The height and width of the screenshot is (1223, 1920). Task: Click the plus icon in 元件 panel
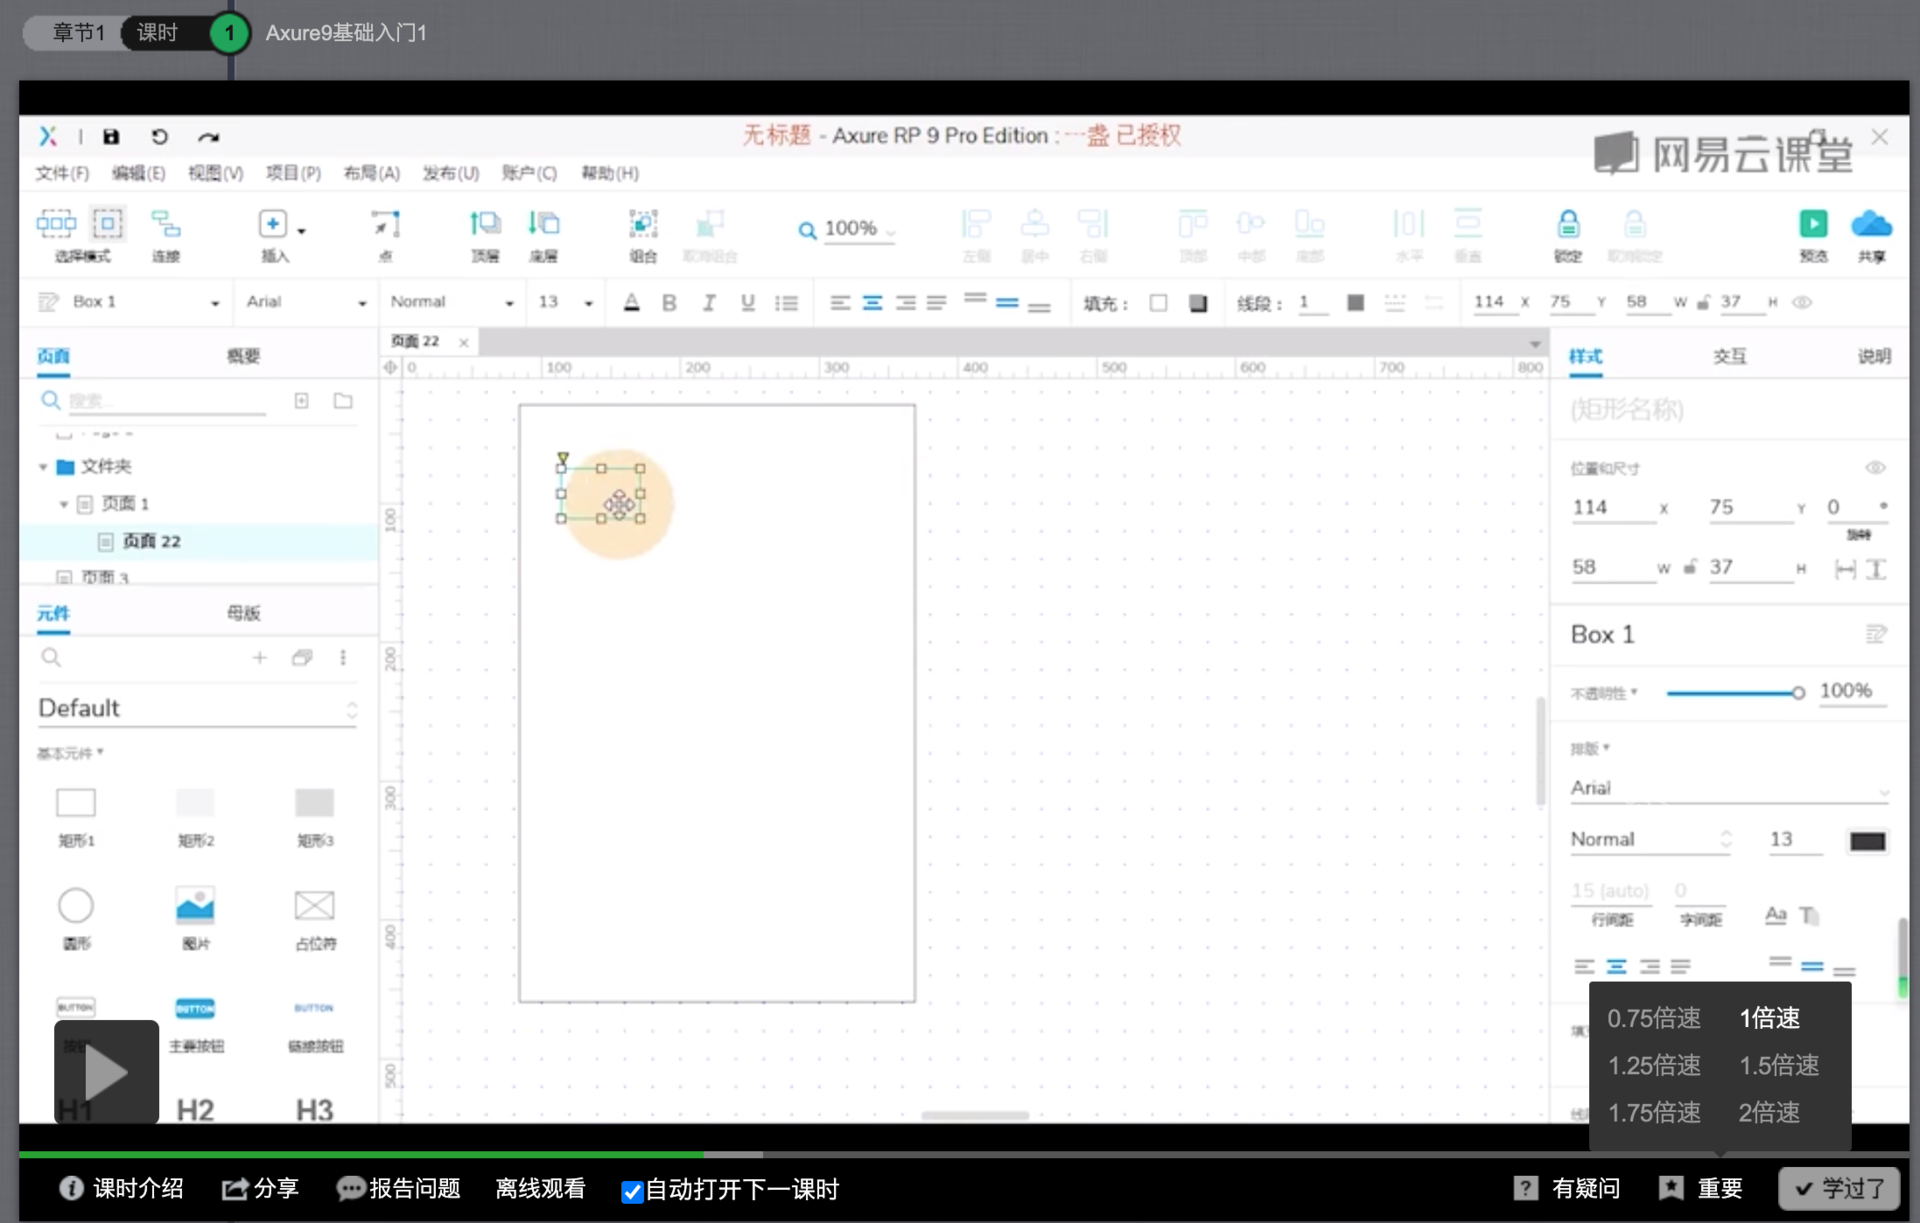[259, 657]
